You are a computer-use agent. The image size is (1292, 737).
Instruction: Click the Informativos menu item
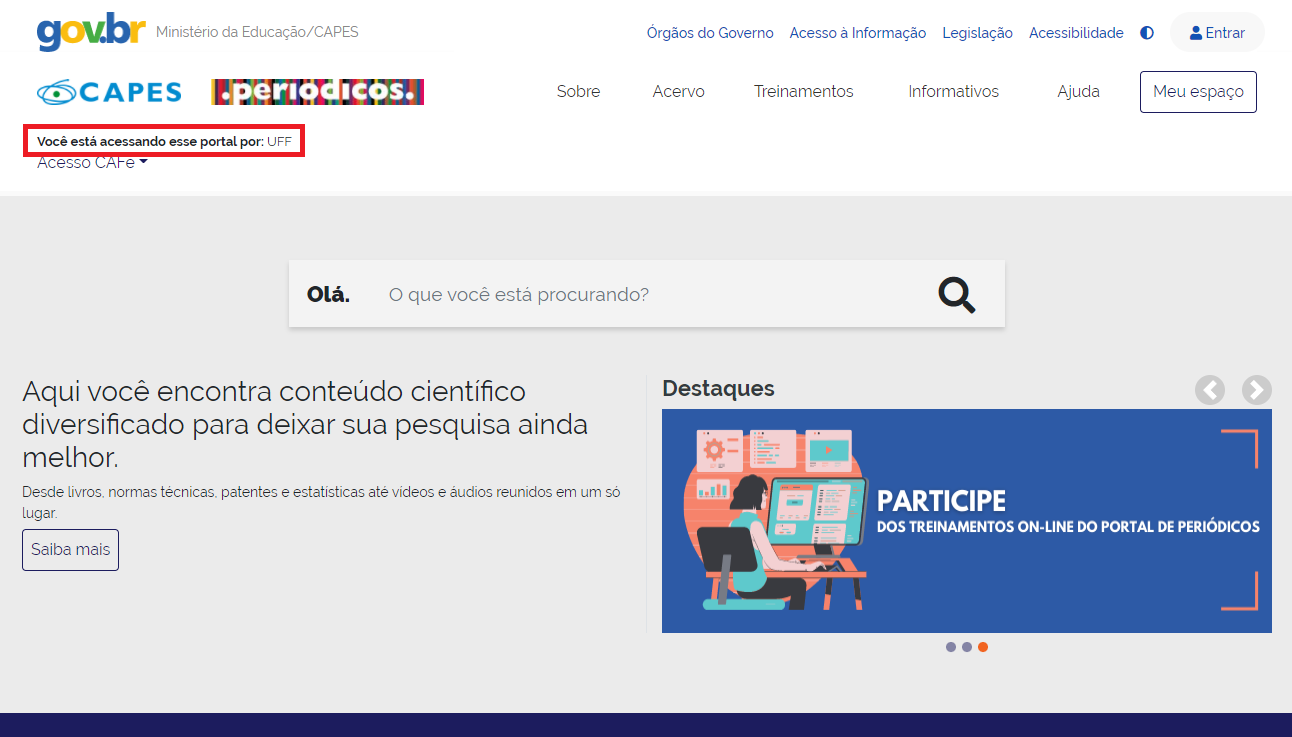[953, 91]
